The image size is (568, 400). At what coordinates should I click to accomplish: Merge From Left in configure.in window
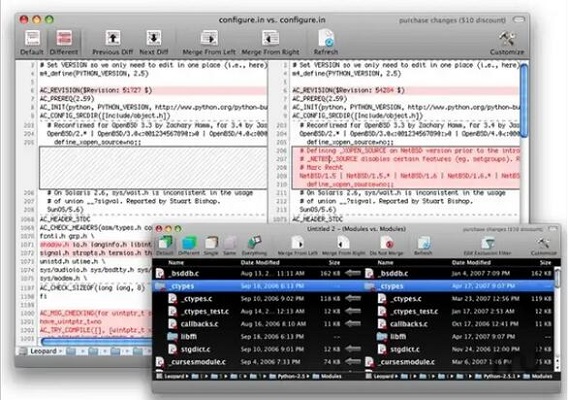tap(209, 42)
